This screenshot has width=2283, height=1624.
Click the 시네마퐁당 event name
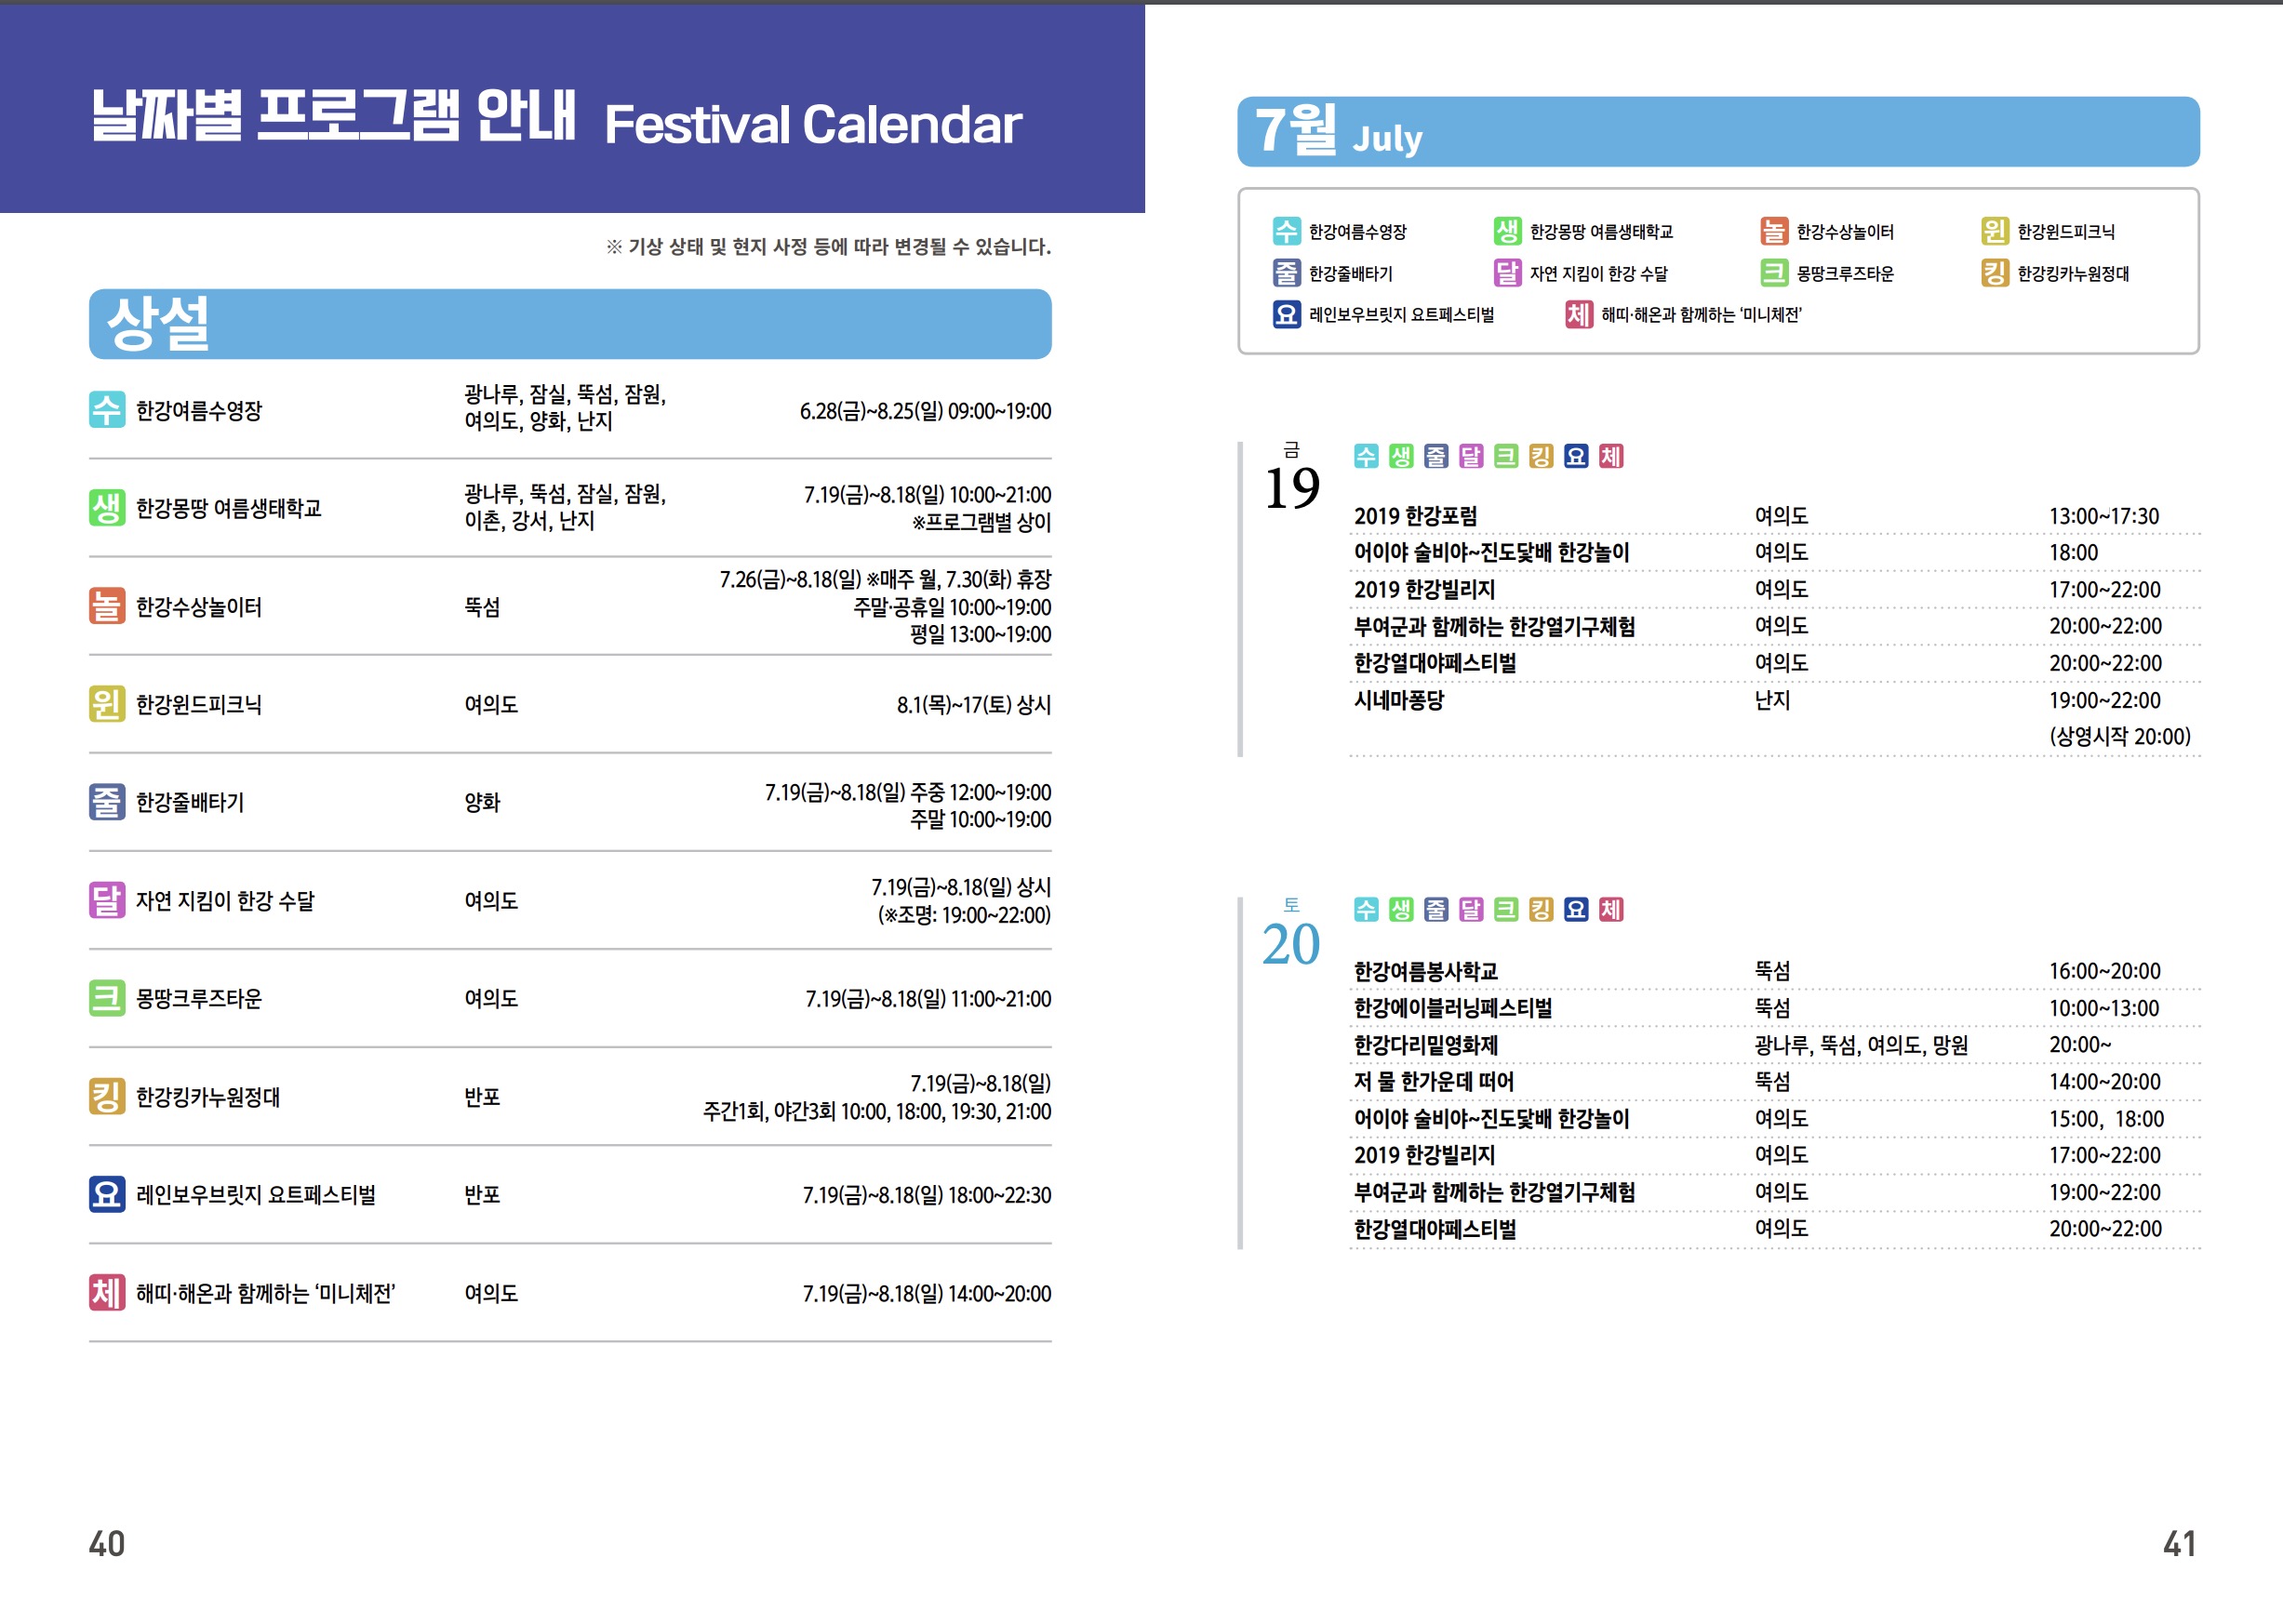(1398, 700)
